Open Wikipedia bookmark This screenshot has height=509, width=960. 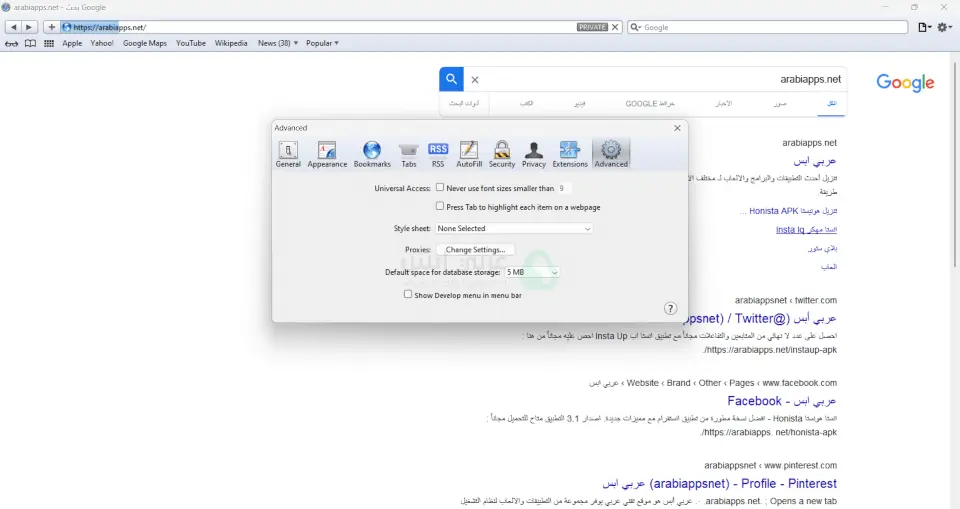[x=231, y=43]
